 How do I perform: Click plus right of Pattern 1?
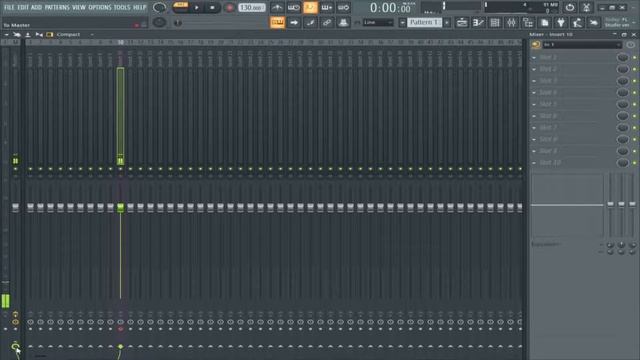point(447,22)
